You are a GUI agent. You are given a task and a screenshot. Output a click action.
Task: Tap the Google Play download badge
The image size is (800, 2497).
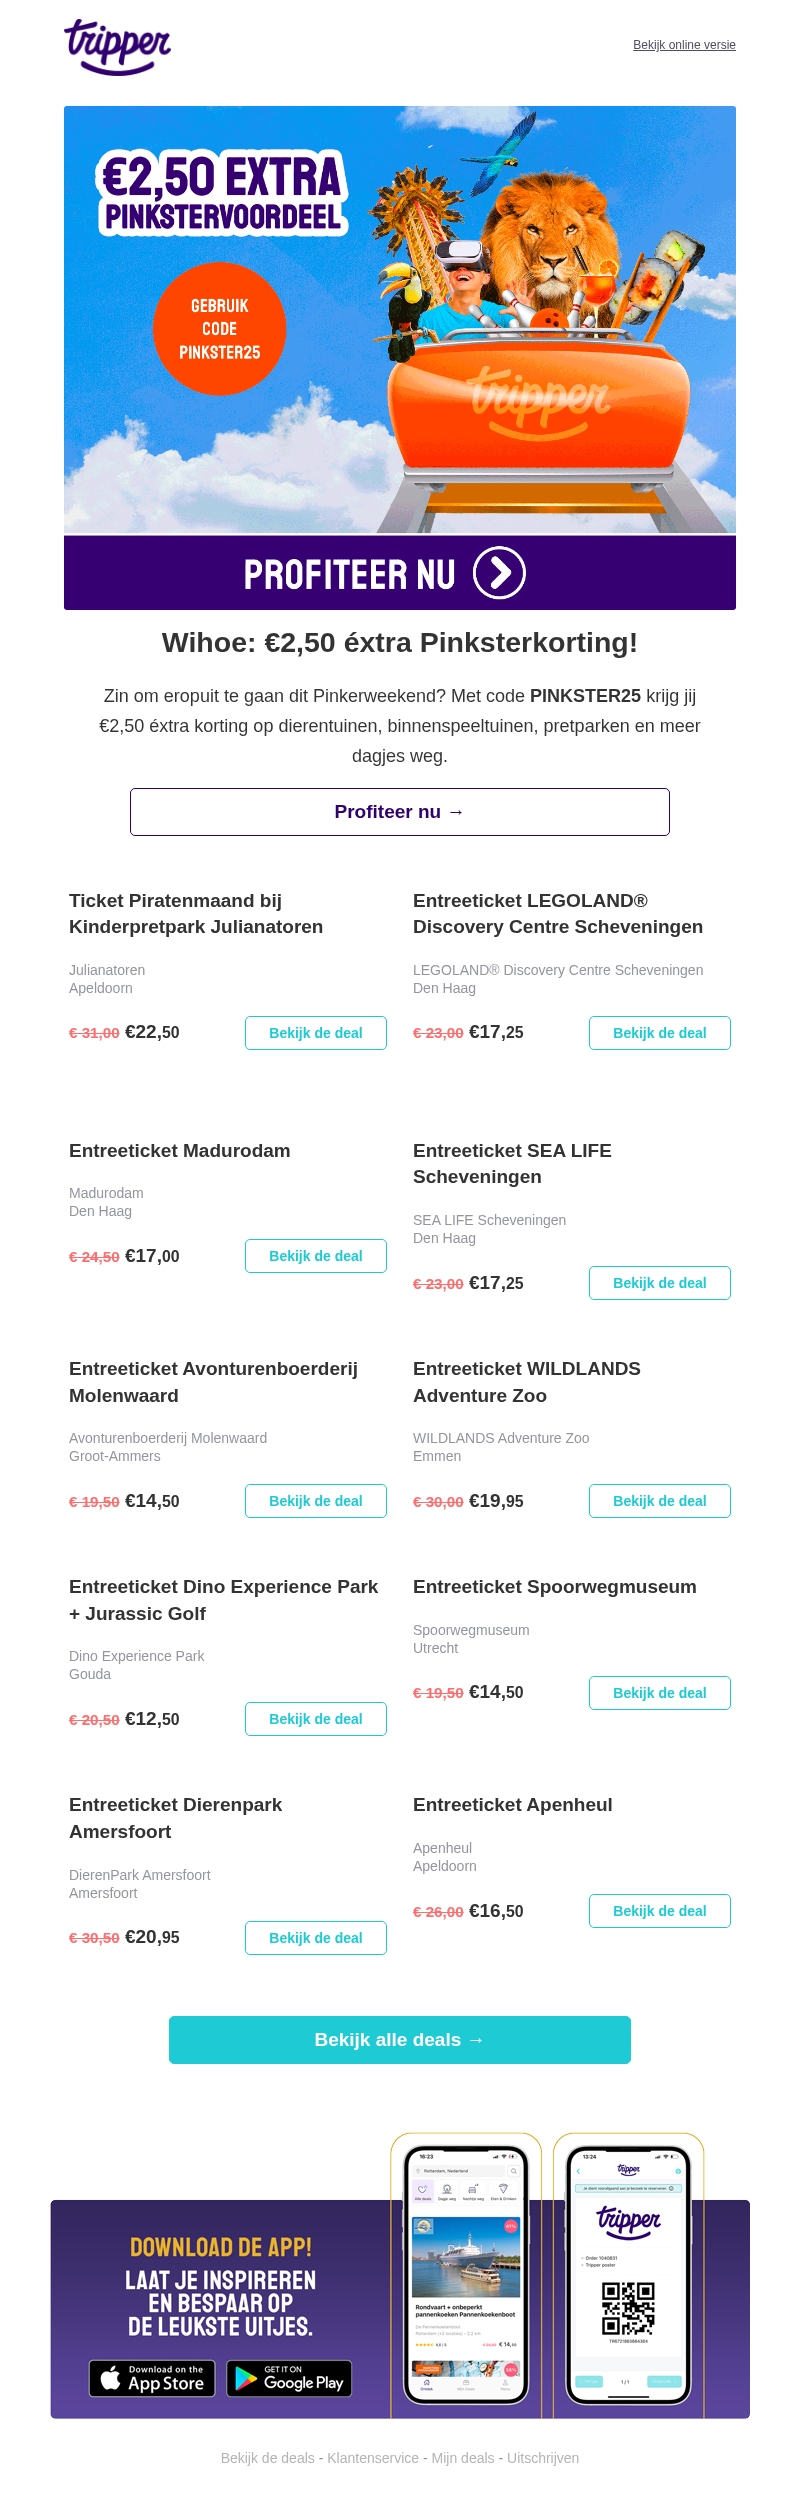(x=289, y=2378)
